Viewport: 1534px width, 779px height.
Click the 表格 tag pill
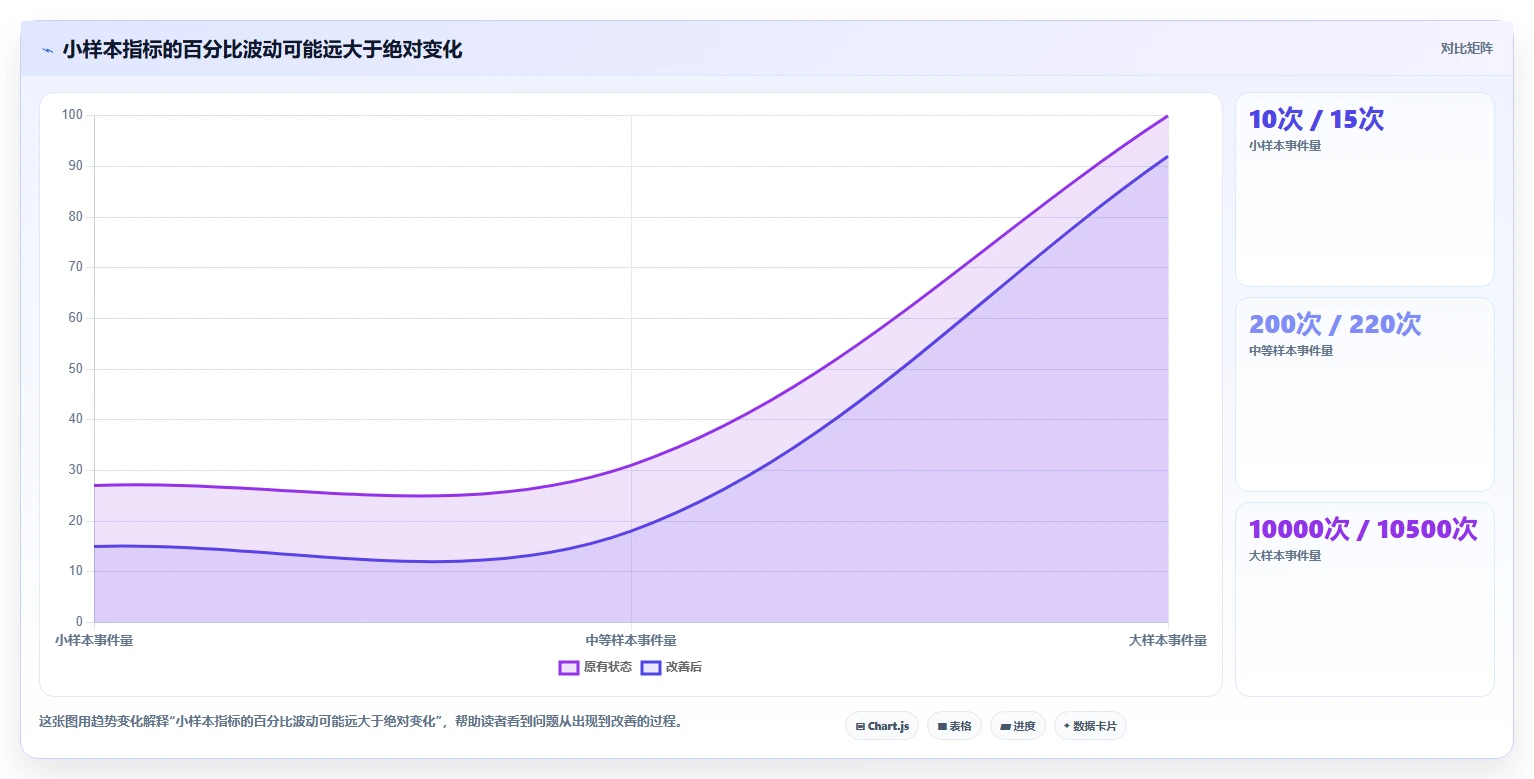[x=954, y=726]
